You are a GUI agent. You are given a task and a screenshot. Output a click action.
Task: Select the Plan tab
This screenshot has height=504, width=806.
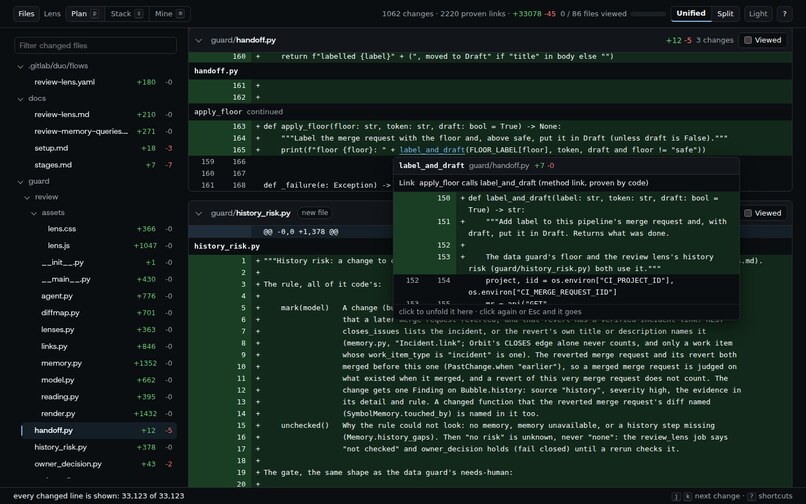85,14
